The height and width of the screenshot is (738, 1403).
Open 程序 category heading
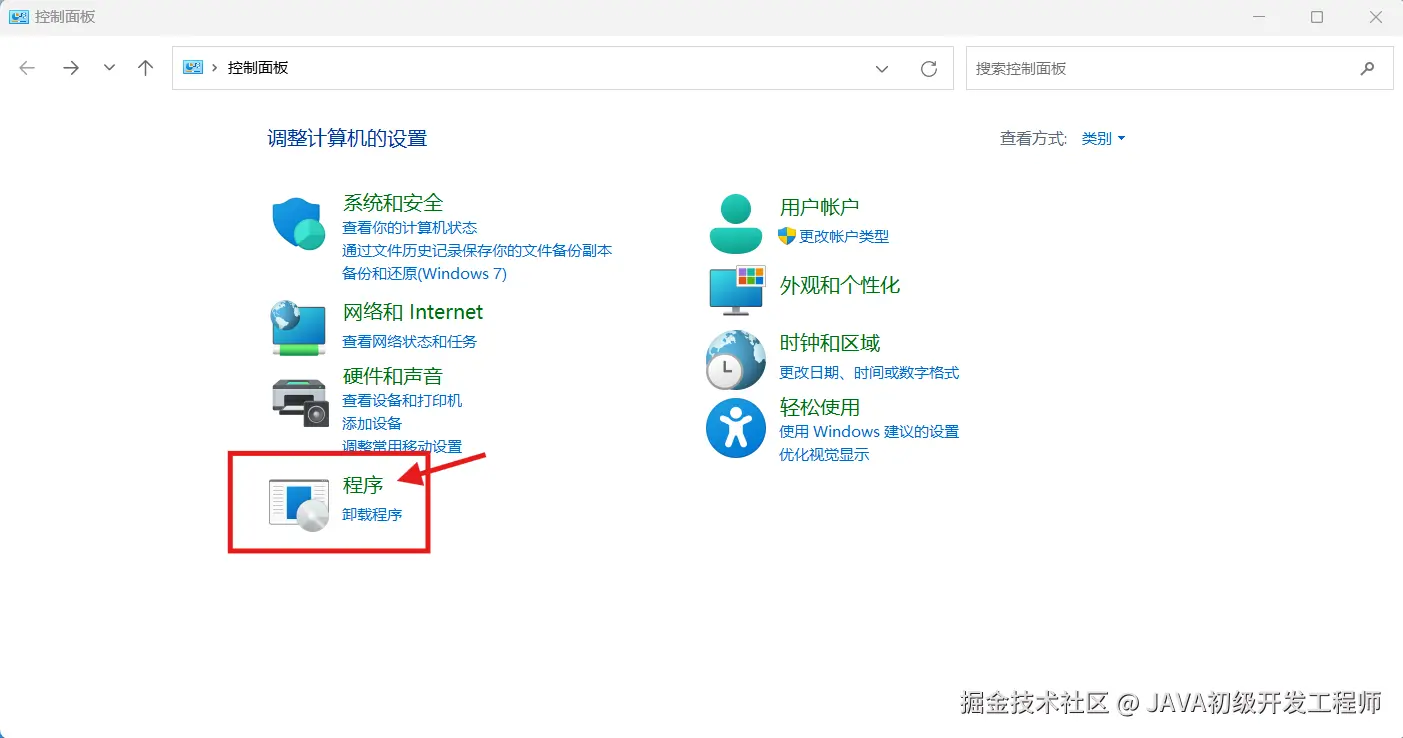click(363, 485)
